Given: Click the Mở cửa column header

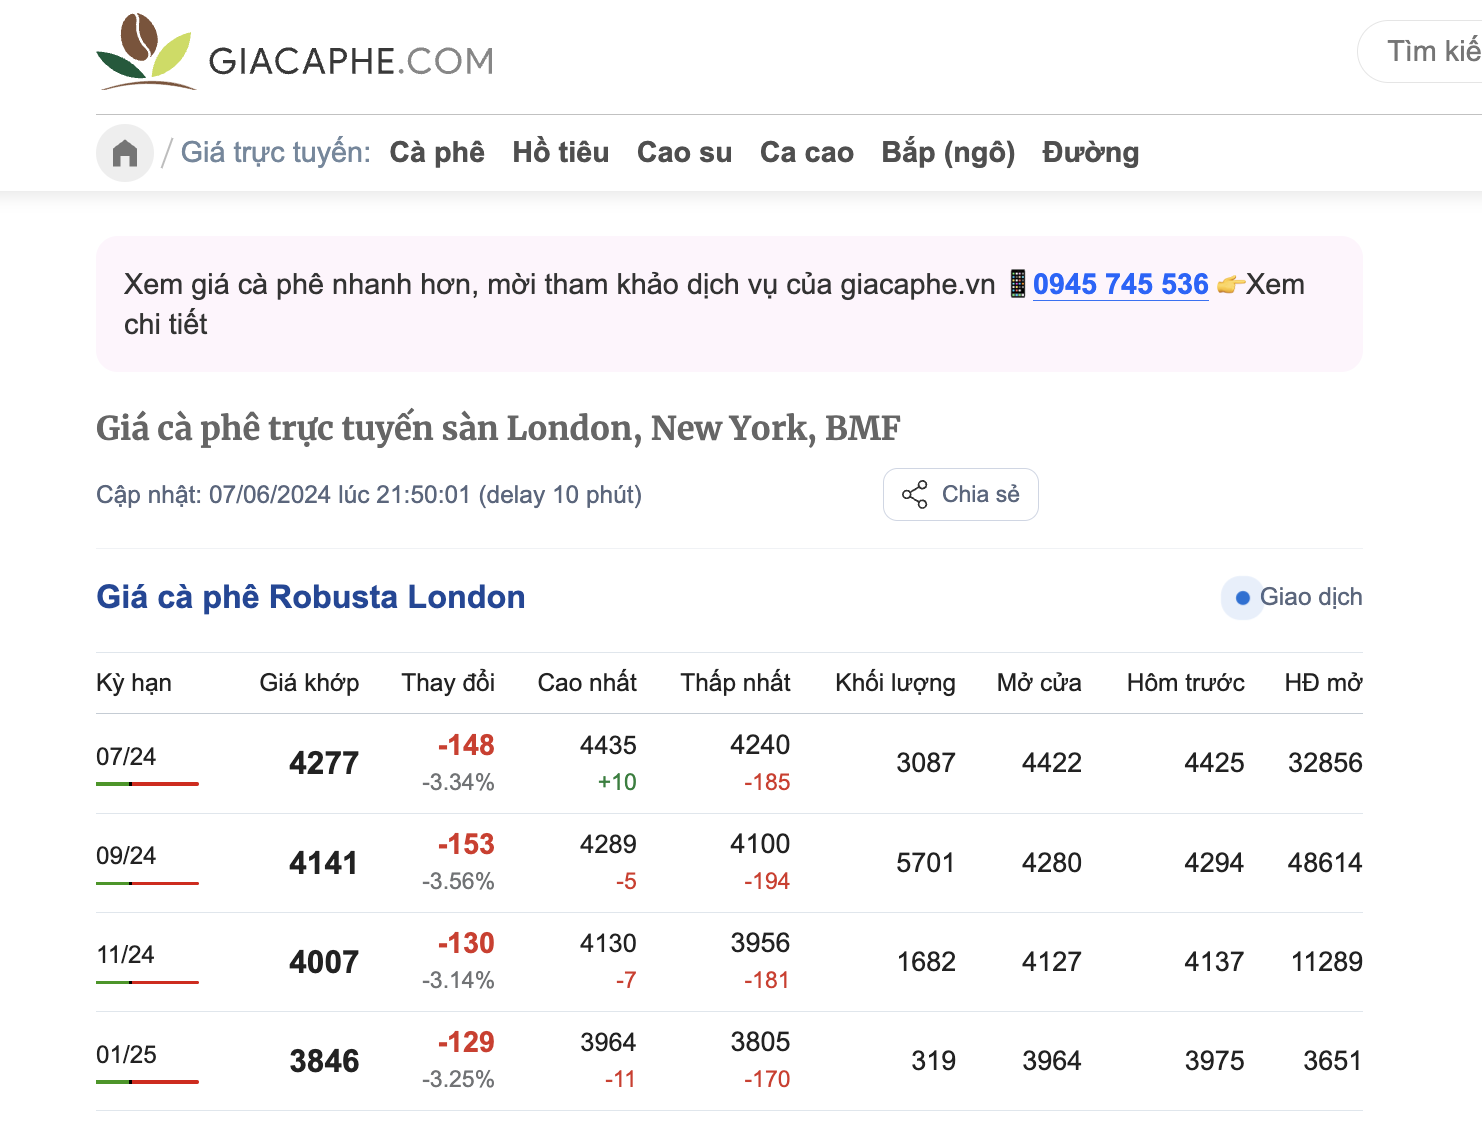Looking at the screenshot, I should [1039, 683].
